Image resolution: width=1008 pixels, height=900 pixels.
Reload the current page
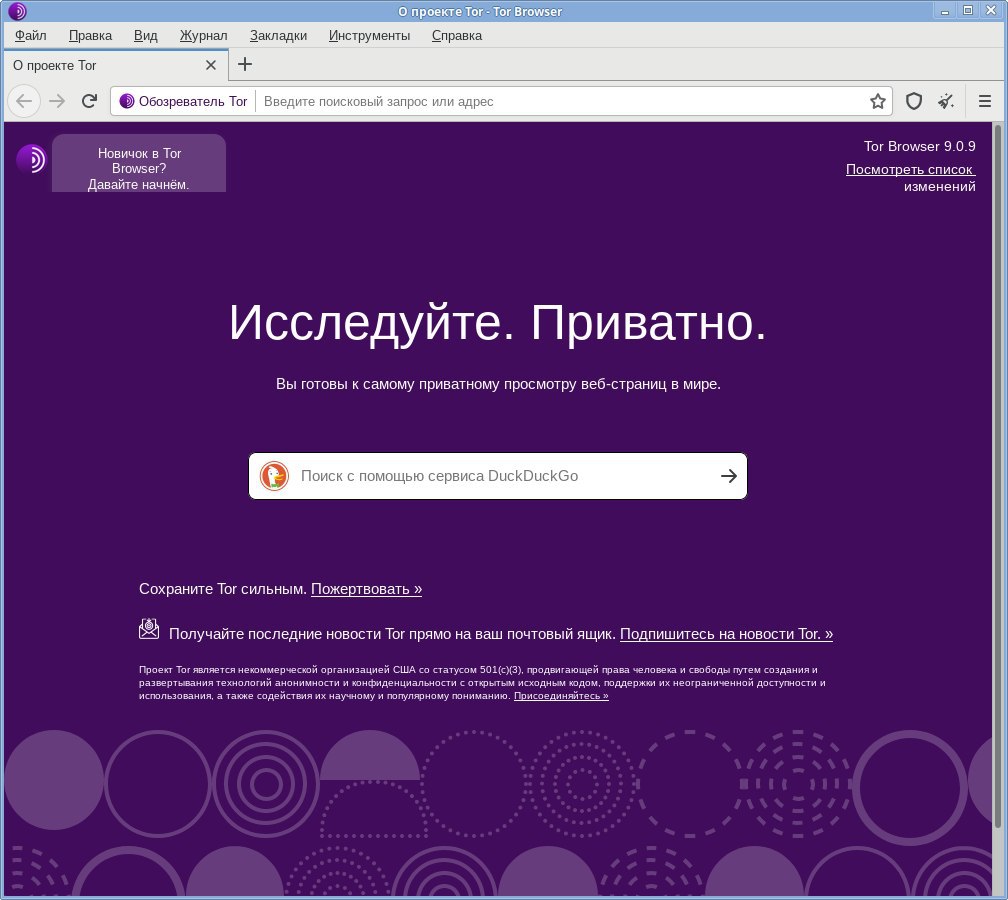(89, 101)
